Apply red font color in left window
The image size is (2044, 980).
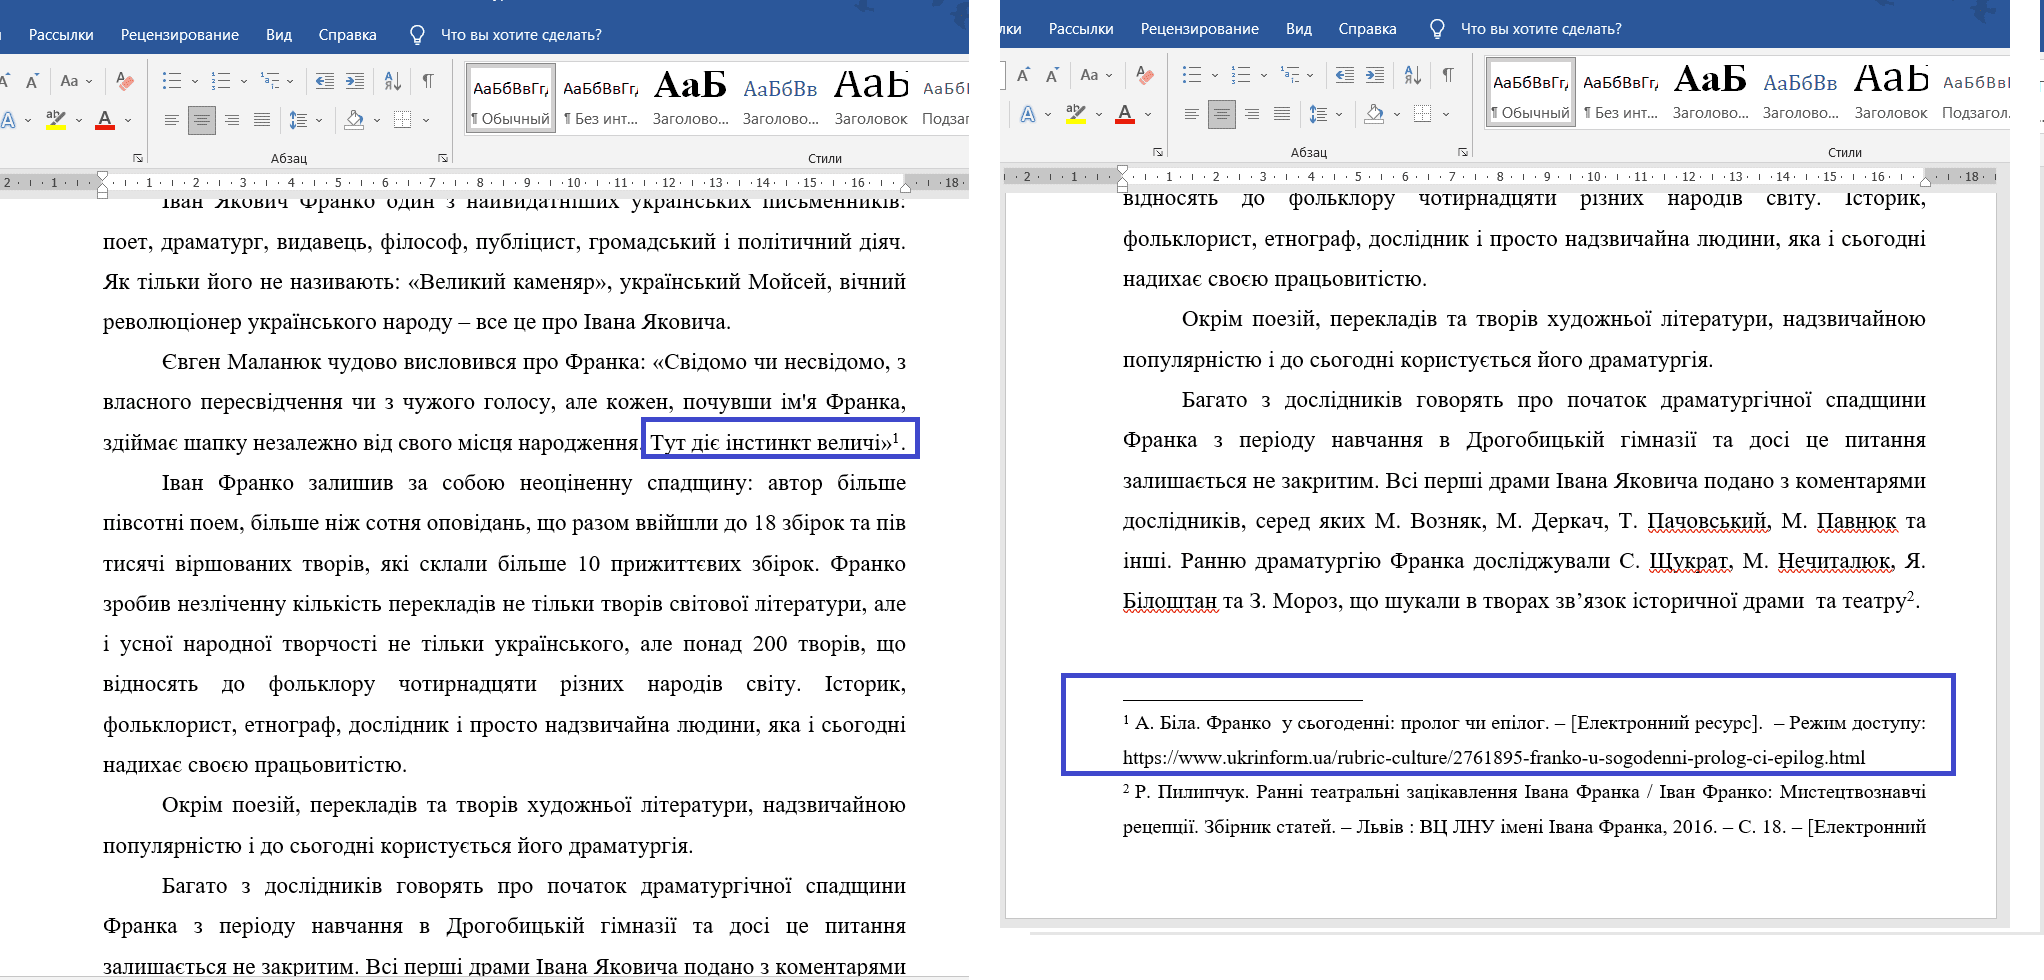click(x=105, y=121)
